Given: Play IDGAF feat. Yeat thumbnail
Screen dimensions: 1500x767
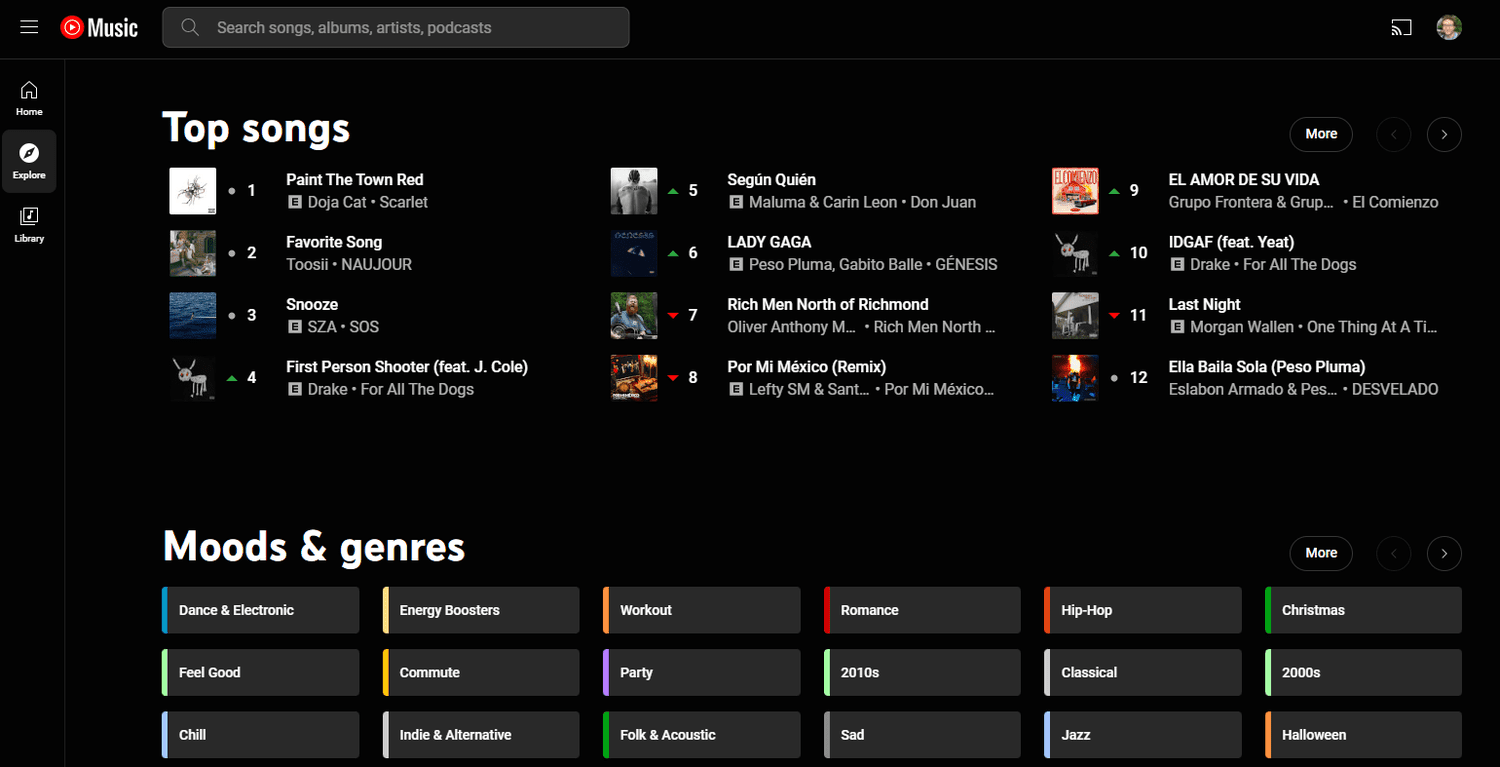Looking at the screenshot, I should click(x=1075, y=253).
